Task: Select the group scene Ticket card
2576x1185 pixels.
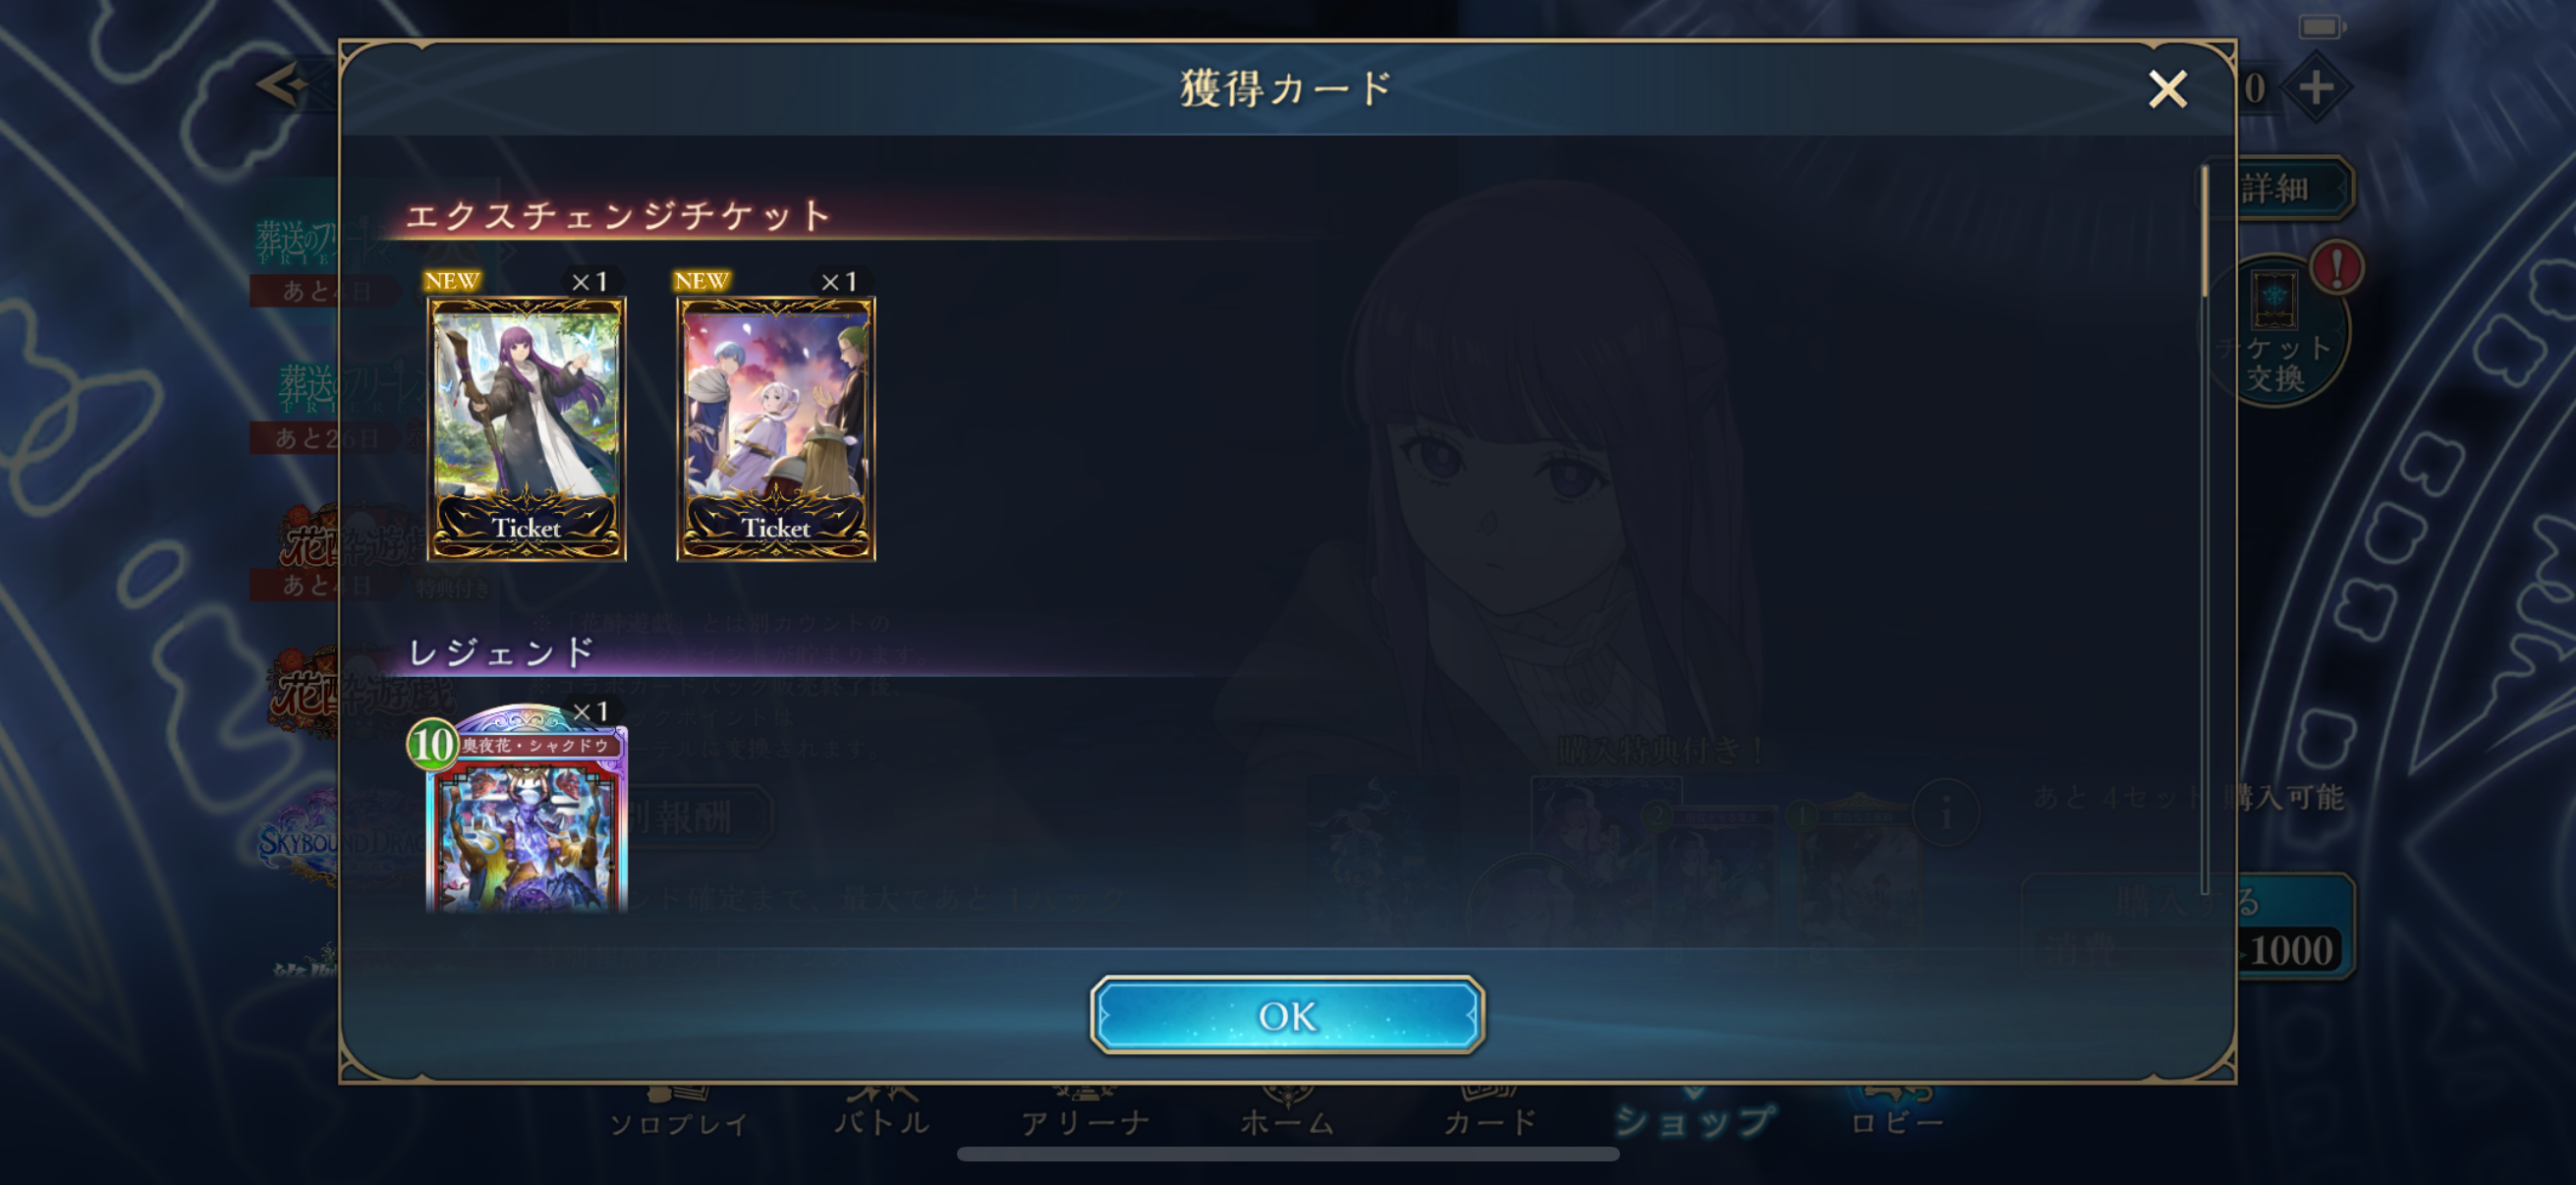Action: [776, 428]
